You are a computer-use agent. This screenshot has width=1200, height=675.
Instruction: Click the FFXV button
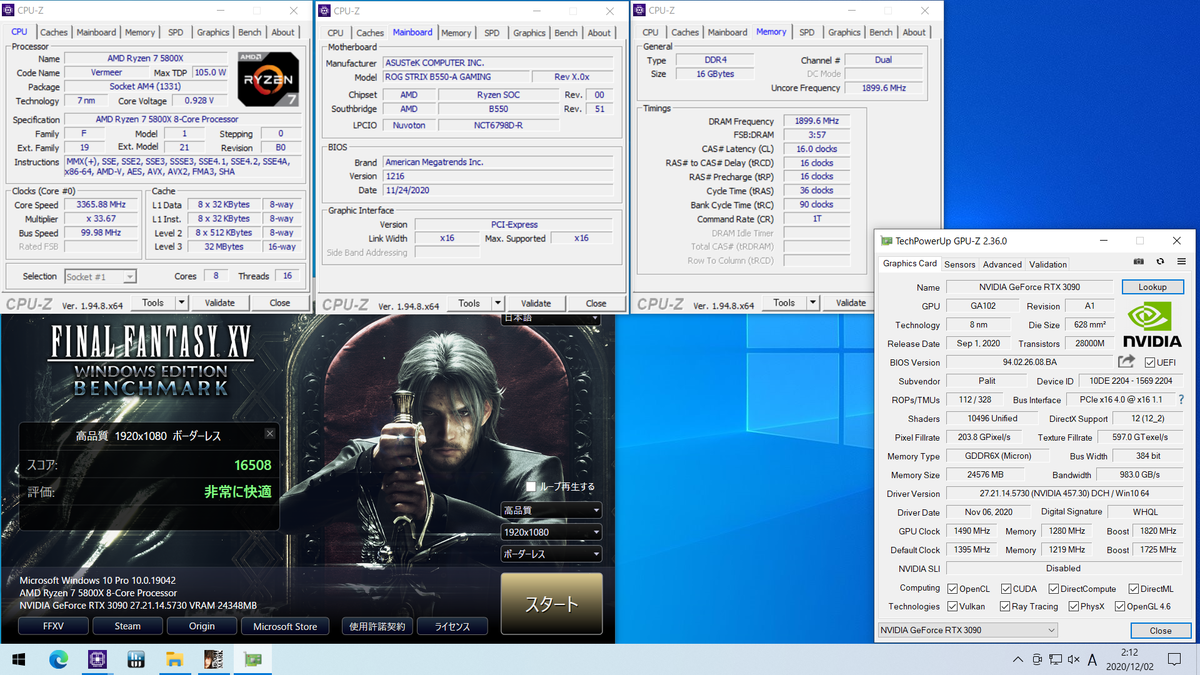53,626
